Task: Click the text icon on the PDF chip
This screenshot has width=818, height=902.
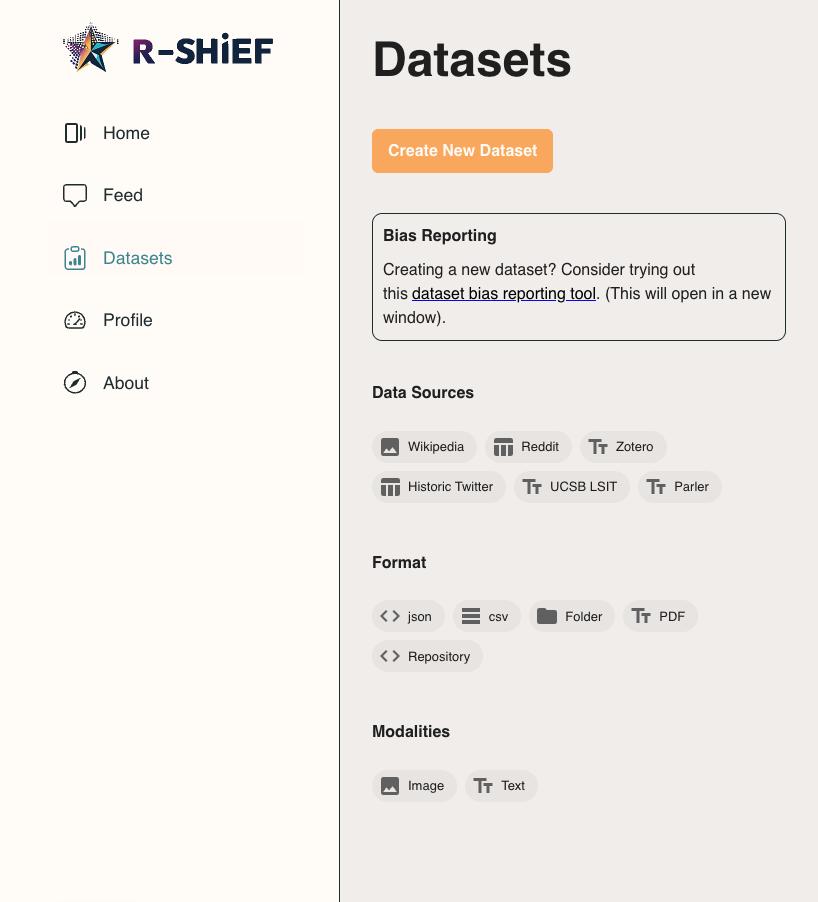Action: click(x=641, y=616)
